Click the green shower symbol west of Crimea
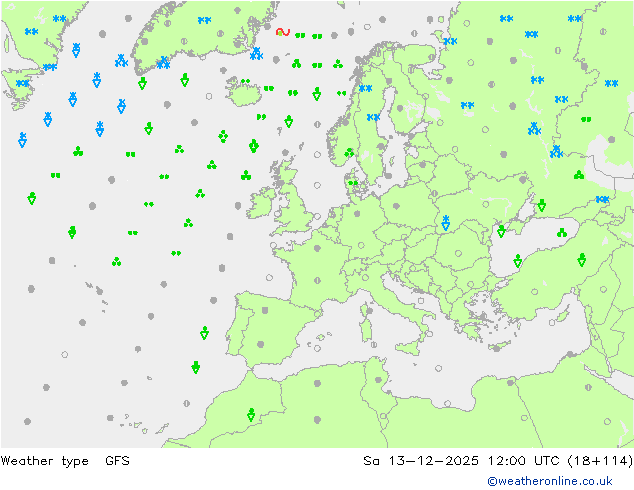This screenshot has width=634, height=490. (501, 231)
